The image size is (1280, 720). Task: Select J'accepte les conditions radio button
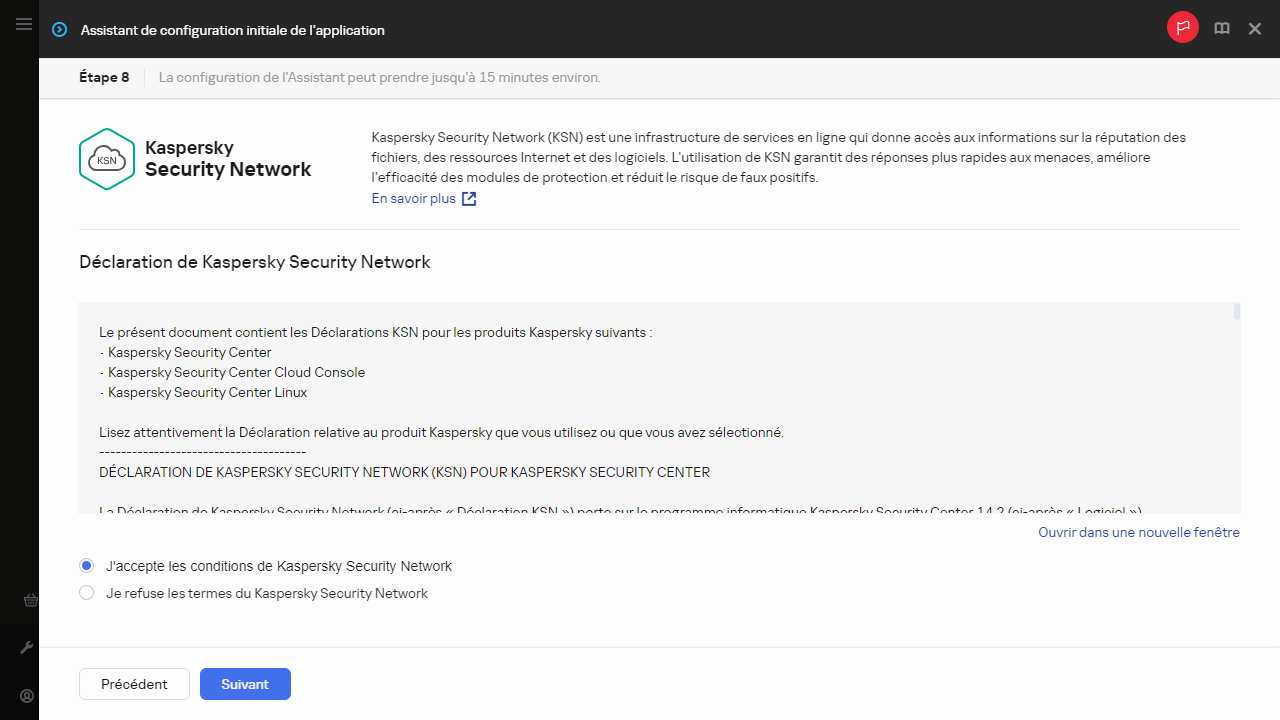click(x=87, y=566)
